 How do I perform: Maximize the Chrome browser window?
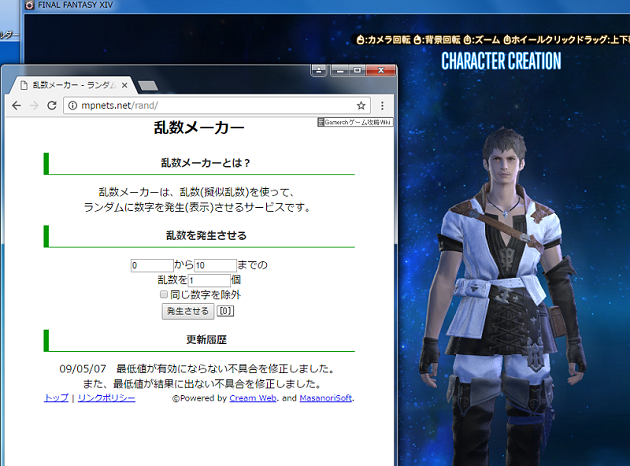[357, 71]
